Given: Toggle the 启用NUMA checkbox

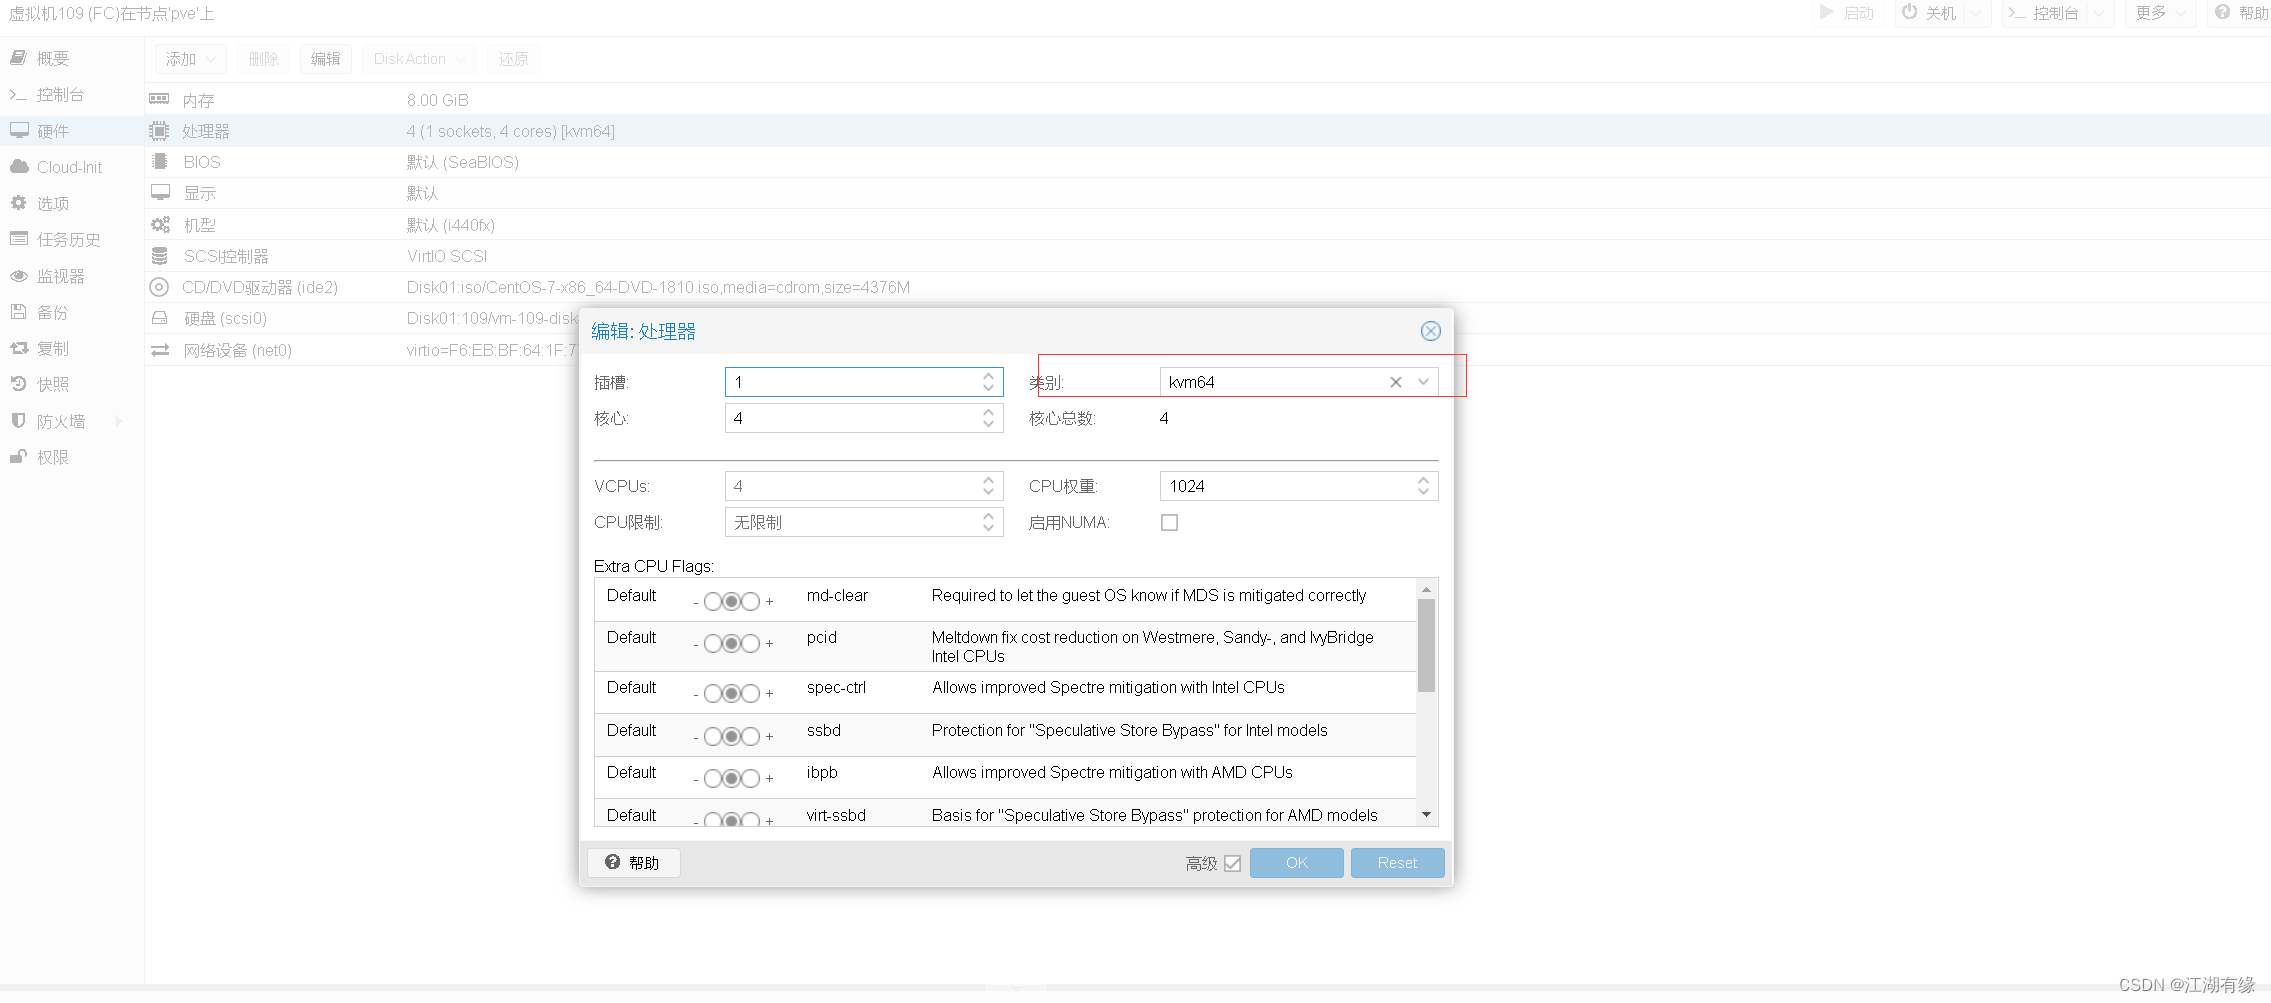Looking at the screenshot, I should click(1169, 522).
